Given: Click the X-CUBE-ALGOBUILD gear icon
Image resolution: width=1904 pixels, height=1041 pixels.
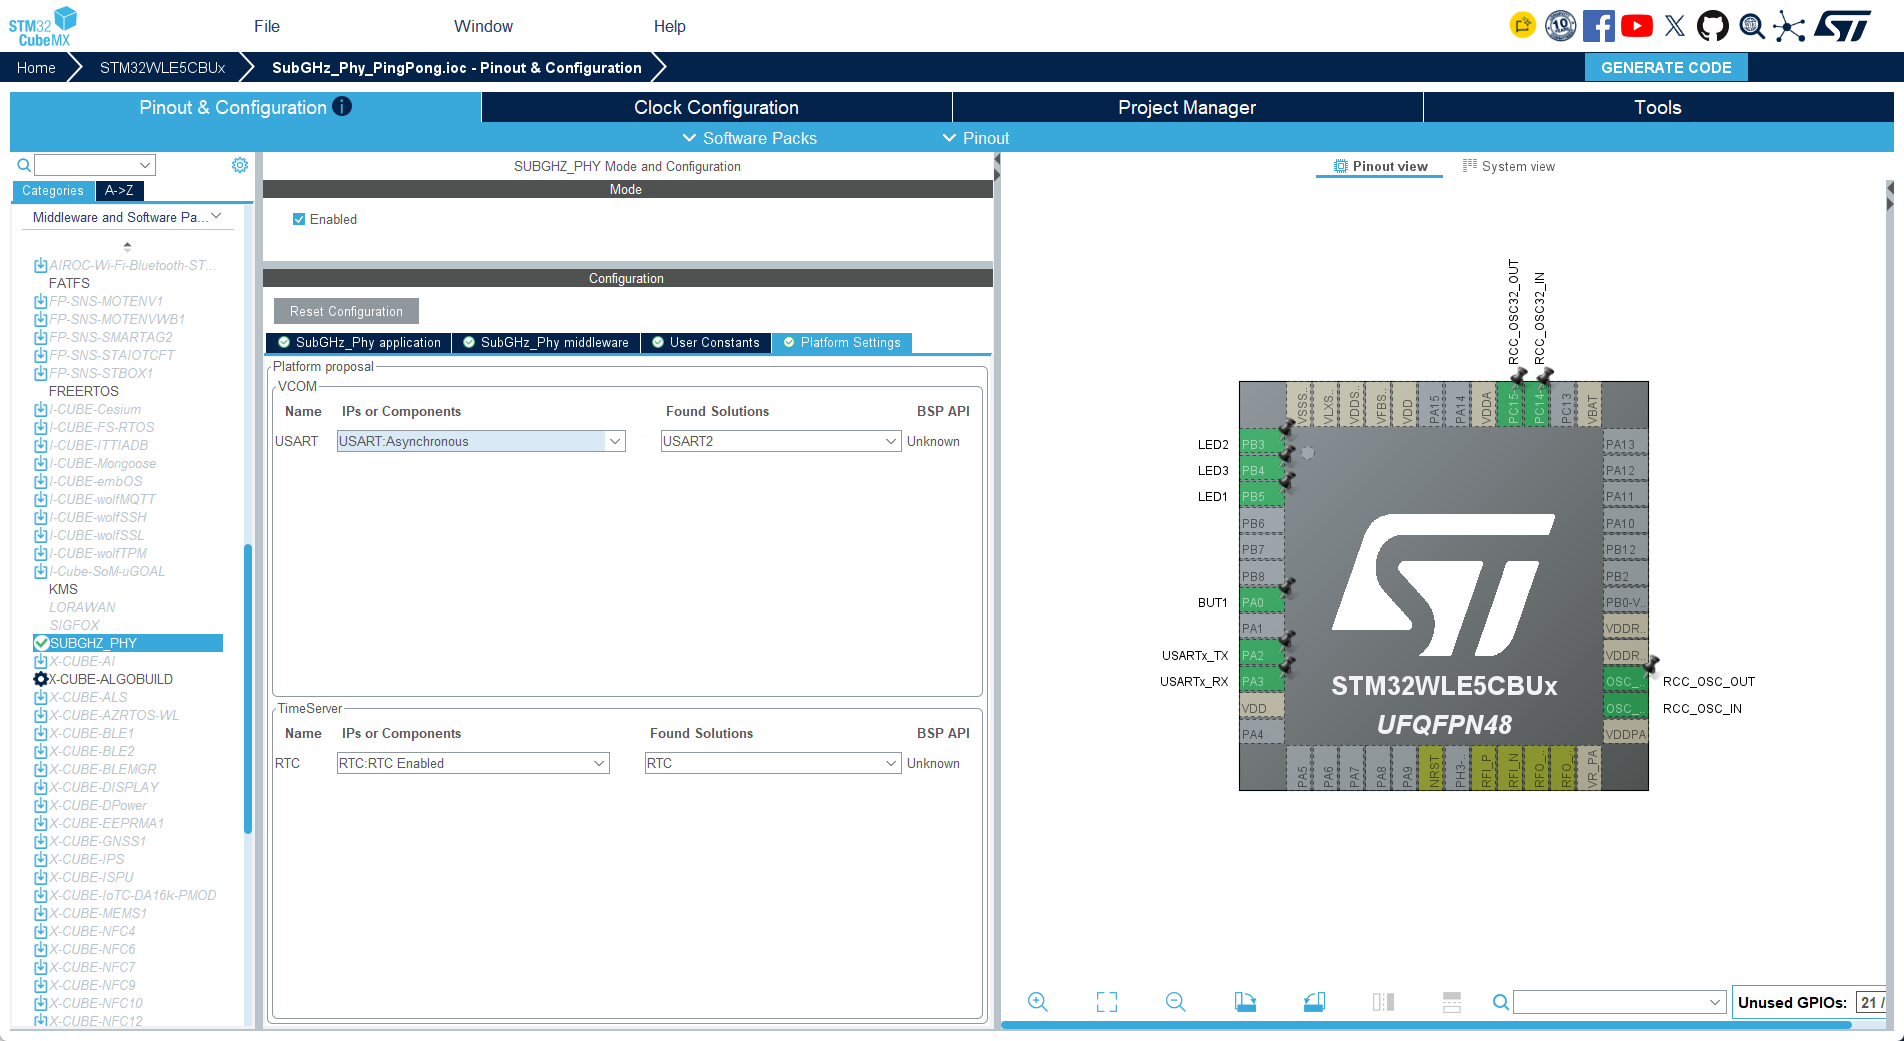Looking at the screenshot, I should click(x=40, y=679).
